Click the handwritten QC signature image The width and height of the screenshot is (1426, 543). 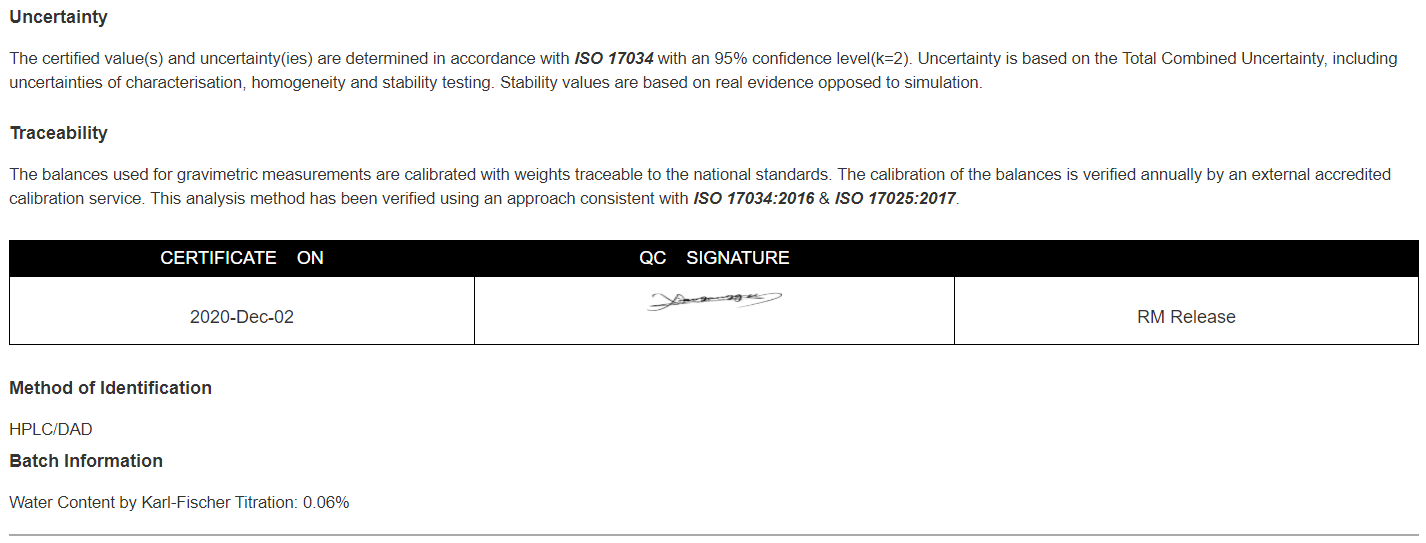coord(714,299)
